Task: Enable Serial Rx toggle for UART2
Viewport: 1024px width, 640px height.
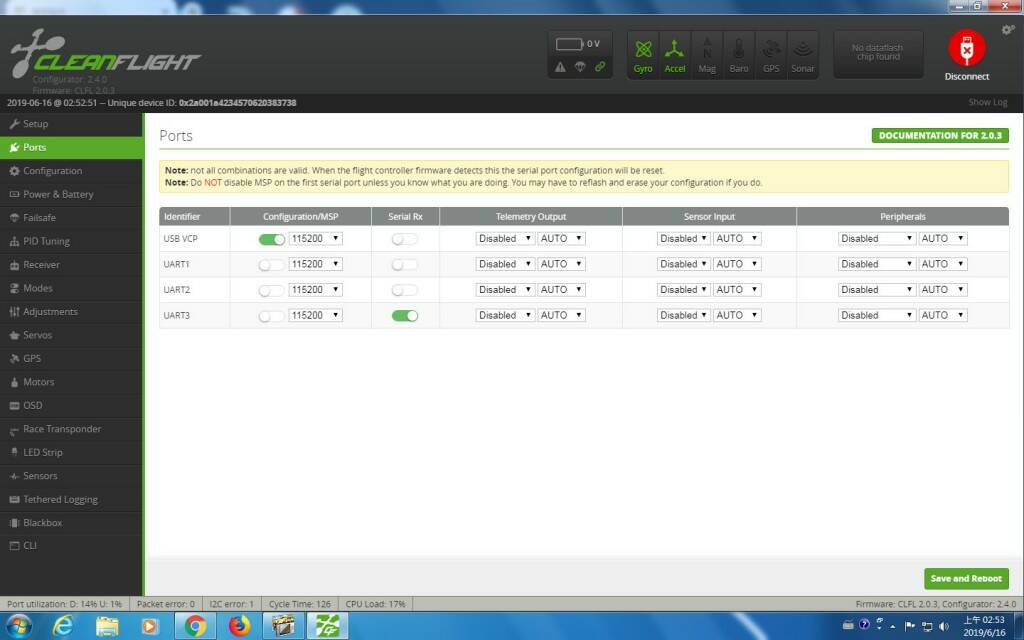Action: coord(405,290)
